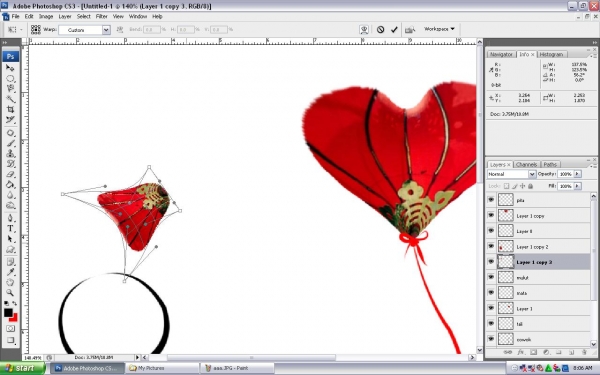Image resolution: width=600 pixels, height=375 pixels.
Task: Switch to the Paths tab
Action: click(x=550, y=165)
